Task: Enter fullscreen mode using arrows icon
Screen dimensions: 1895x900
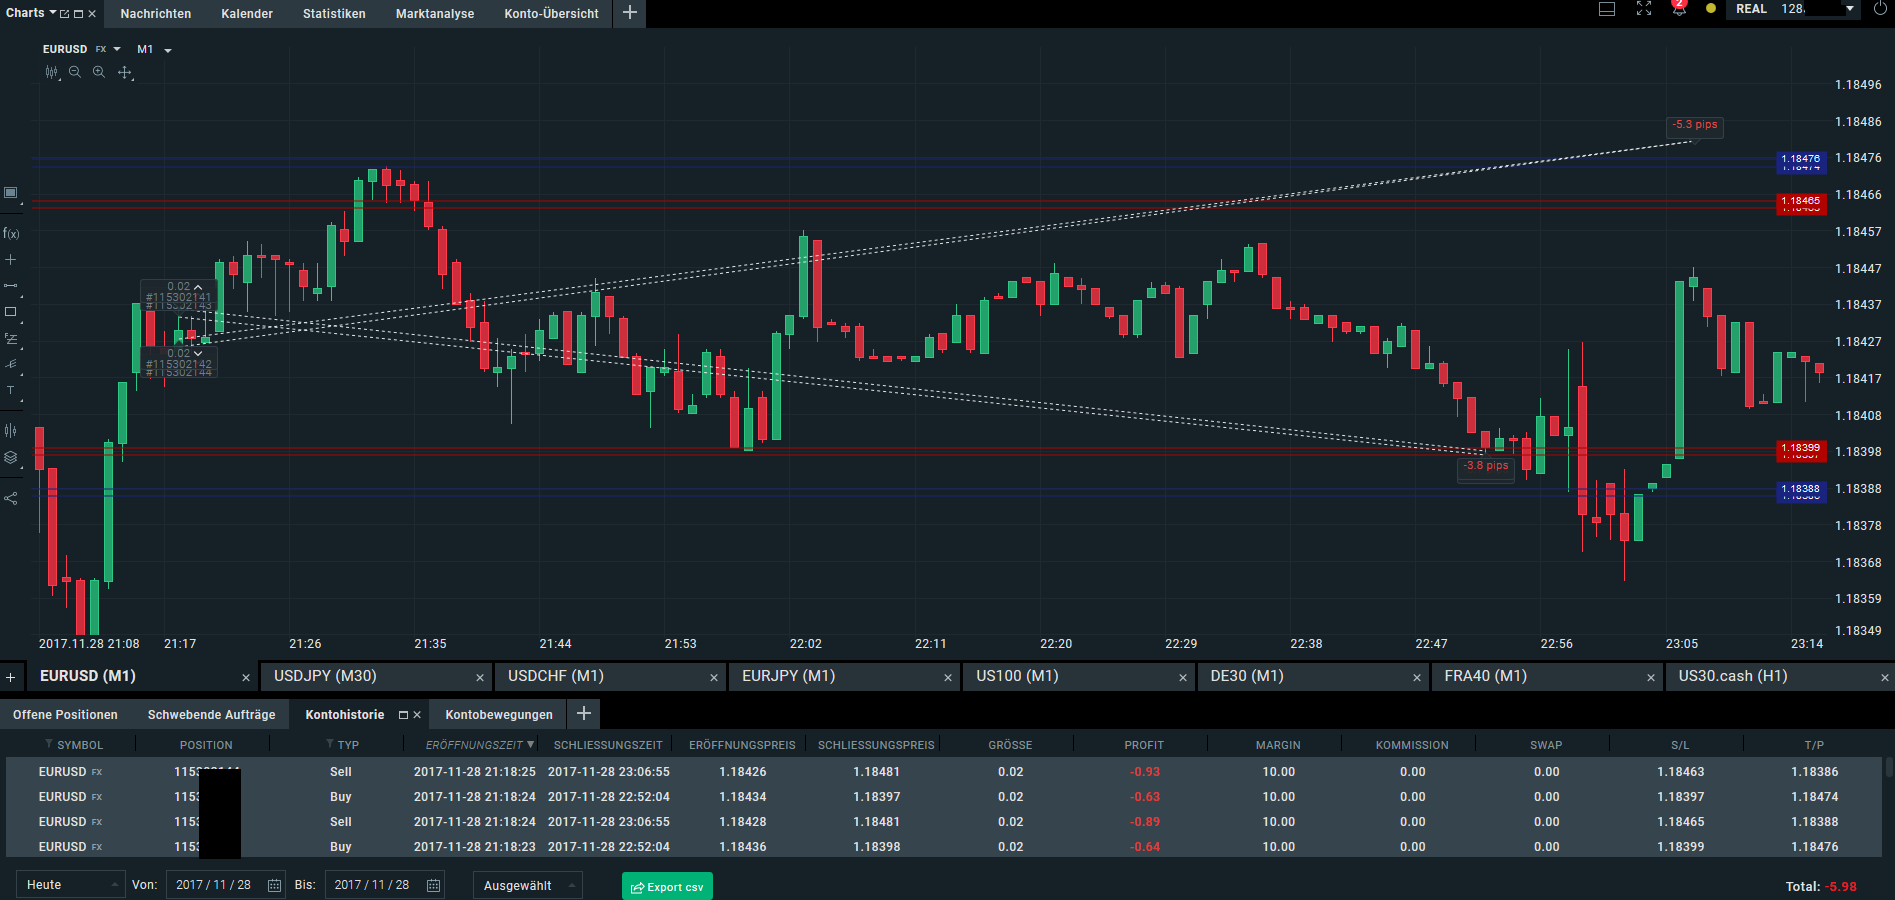Action: [x=1644, y=9]
